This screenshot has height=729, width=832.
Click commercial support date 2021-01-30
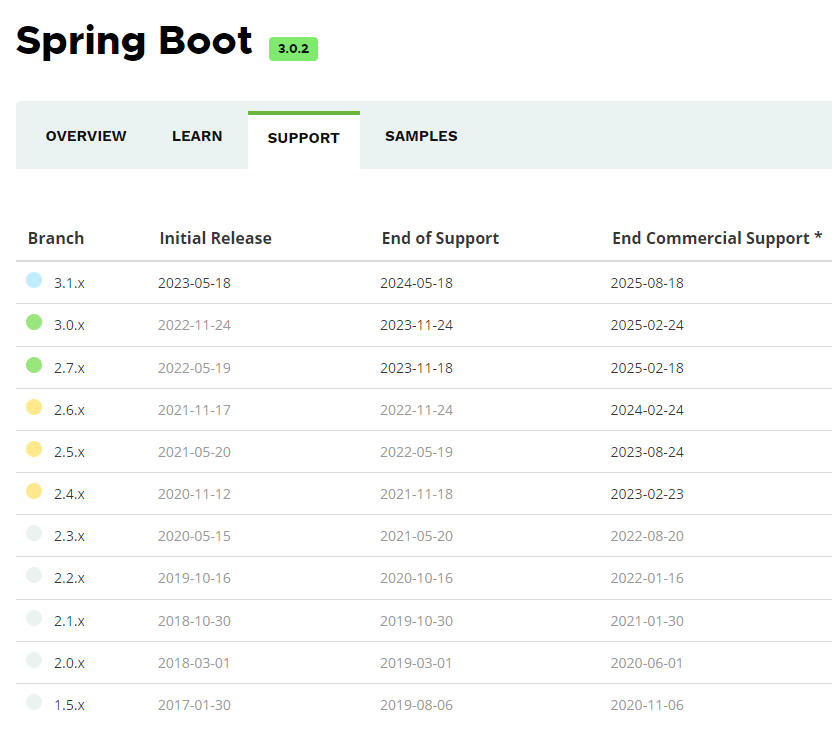[647, 621]
